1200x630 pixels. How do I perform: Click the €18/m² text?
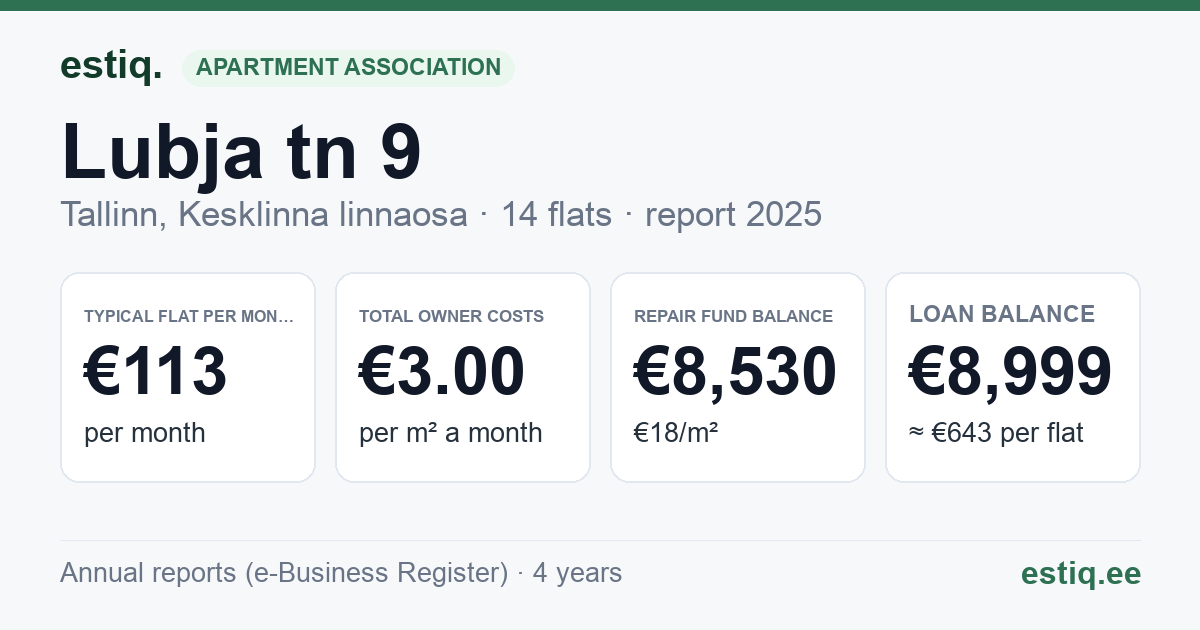tap(676, 433)
